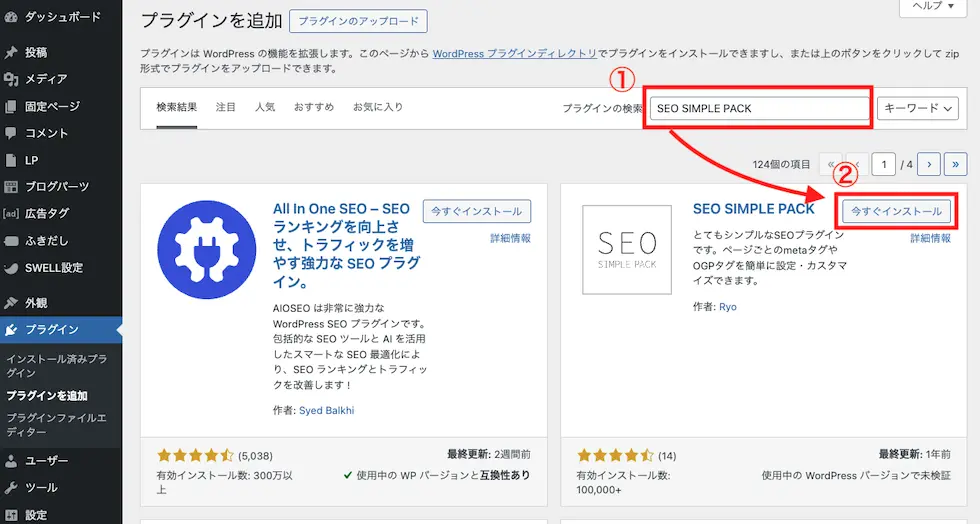The width and height of the screenshot is (980, 524).
Task: Open ダッシュボード in the sidebar
Action: coord(62,17)
